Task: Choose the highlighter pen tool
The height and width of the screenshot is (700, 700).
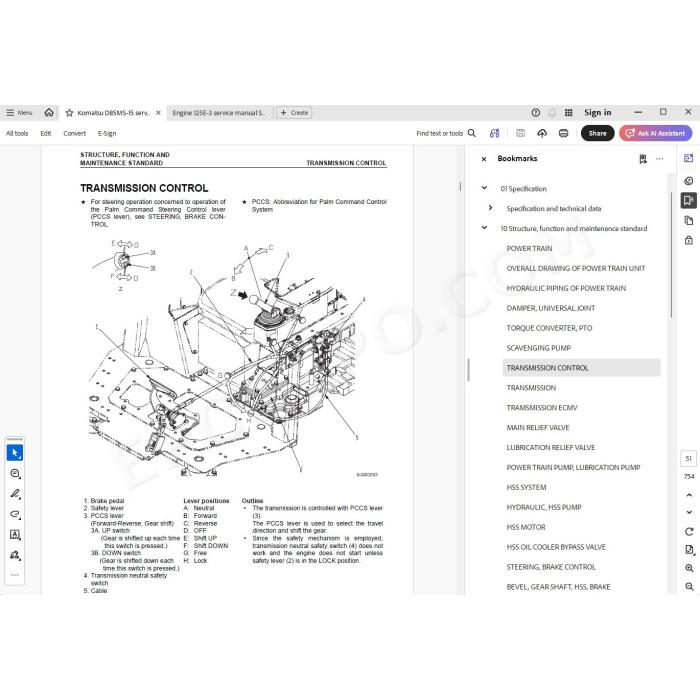Action: pyautogui.click(x=15, y=494)
